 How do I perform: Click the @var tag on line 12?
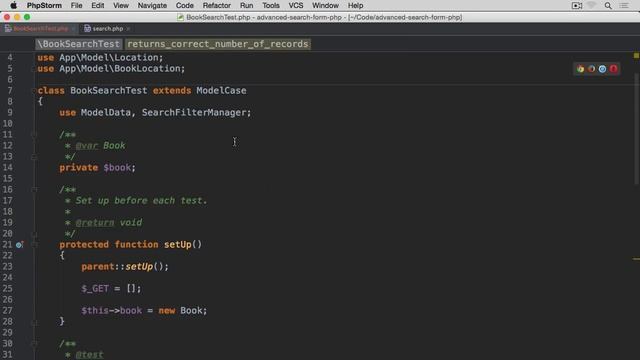click(x=87, y=146)
